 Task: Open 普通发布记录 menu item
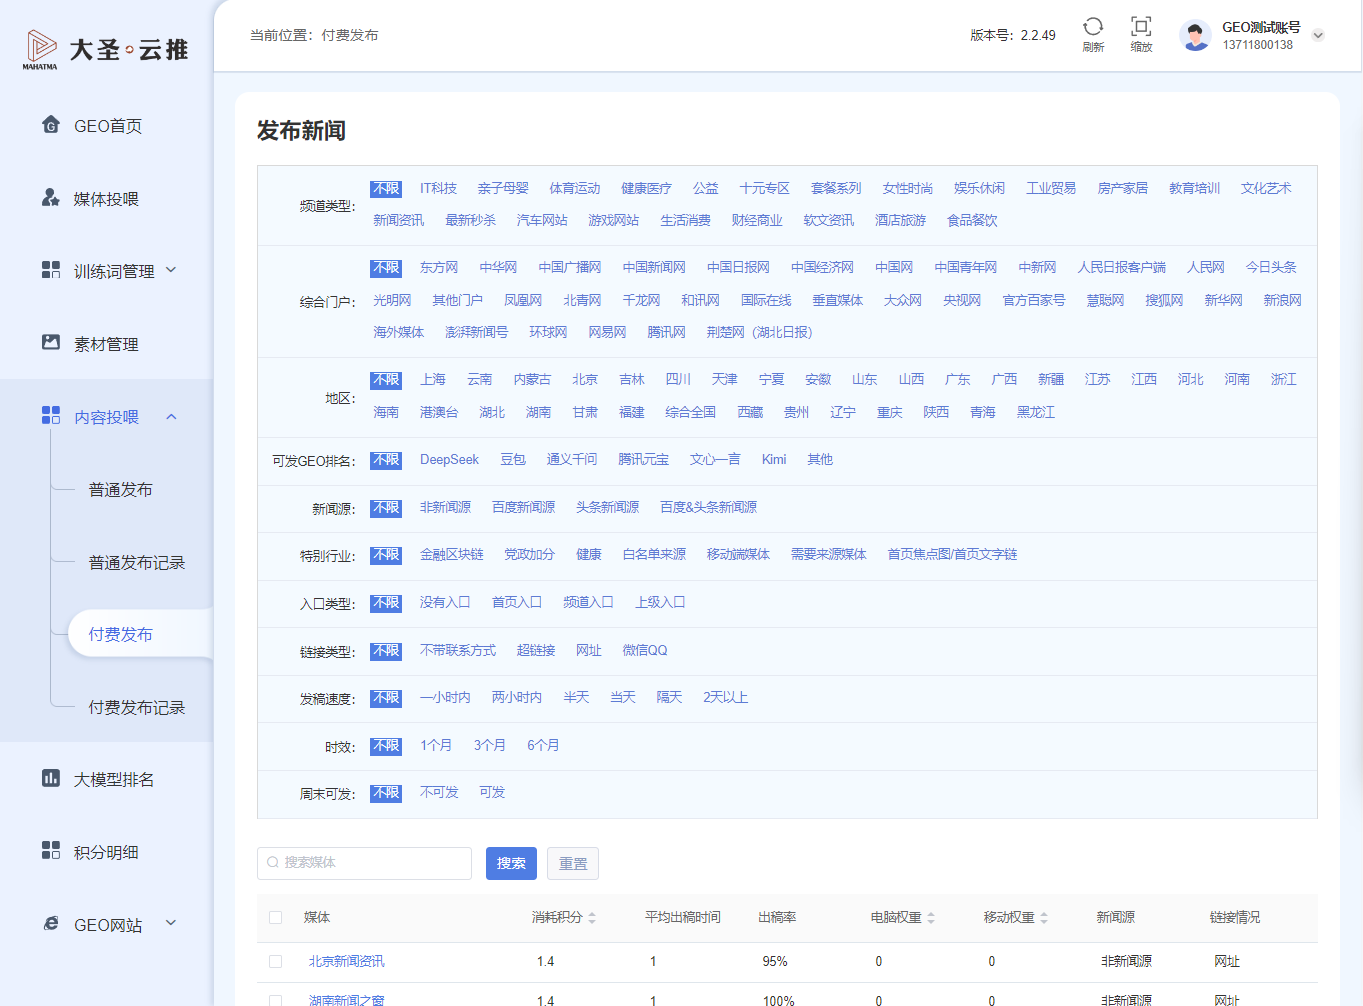137,563
